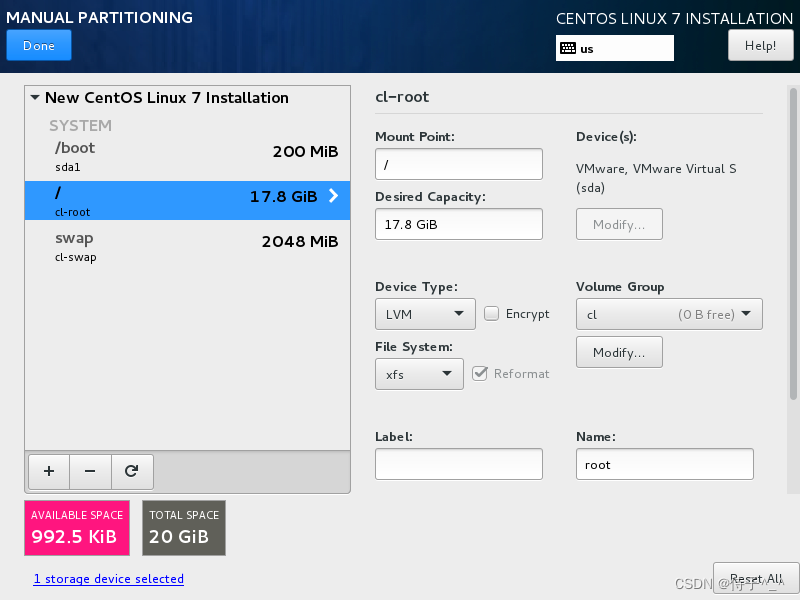
Task: Click the keyboard layout icon
Action: coord(568,48)
